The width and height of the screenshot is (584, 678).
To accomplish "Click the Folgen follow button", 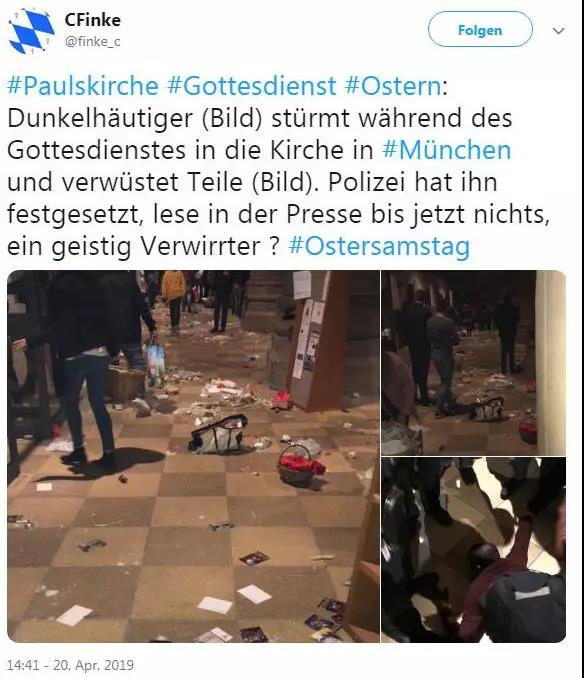I will tap(480, 29).
